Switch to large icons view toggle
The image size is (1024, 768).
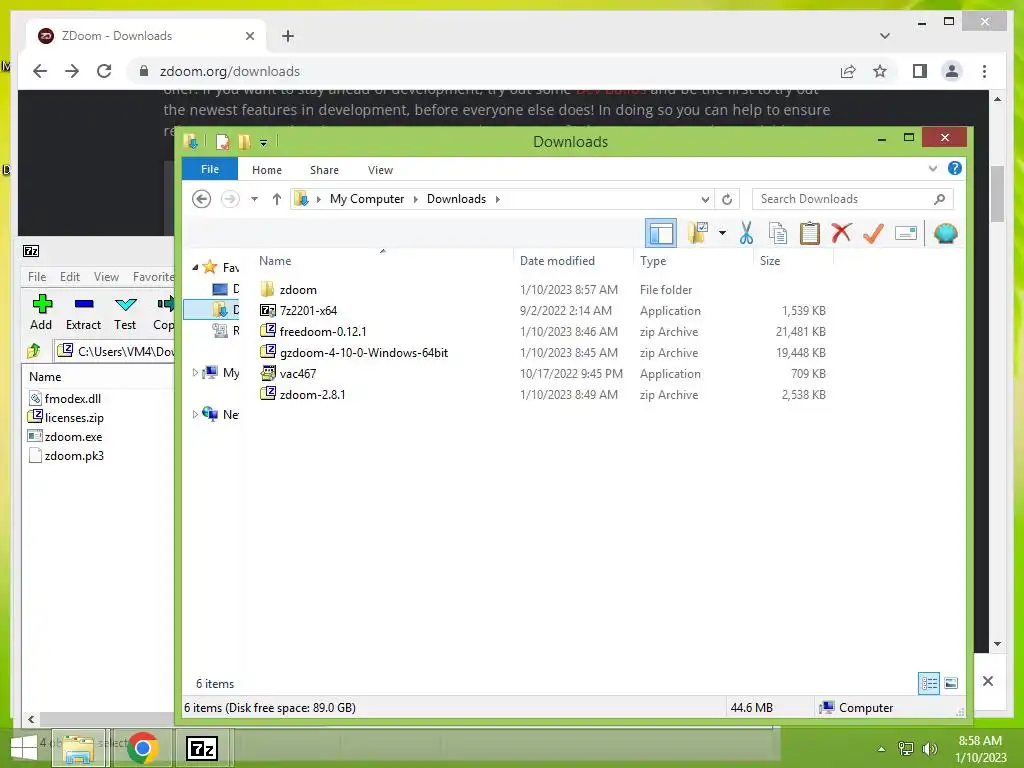coord(952,683)
